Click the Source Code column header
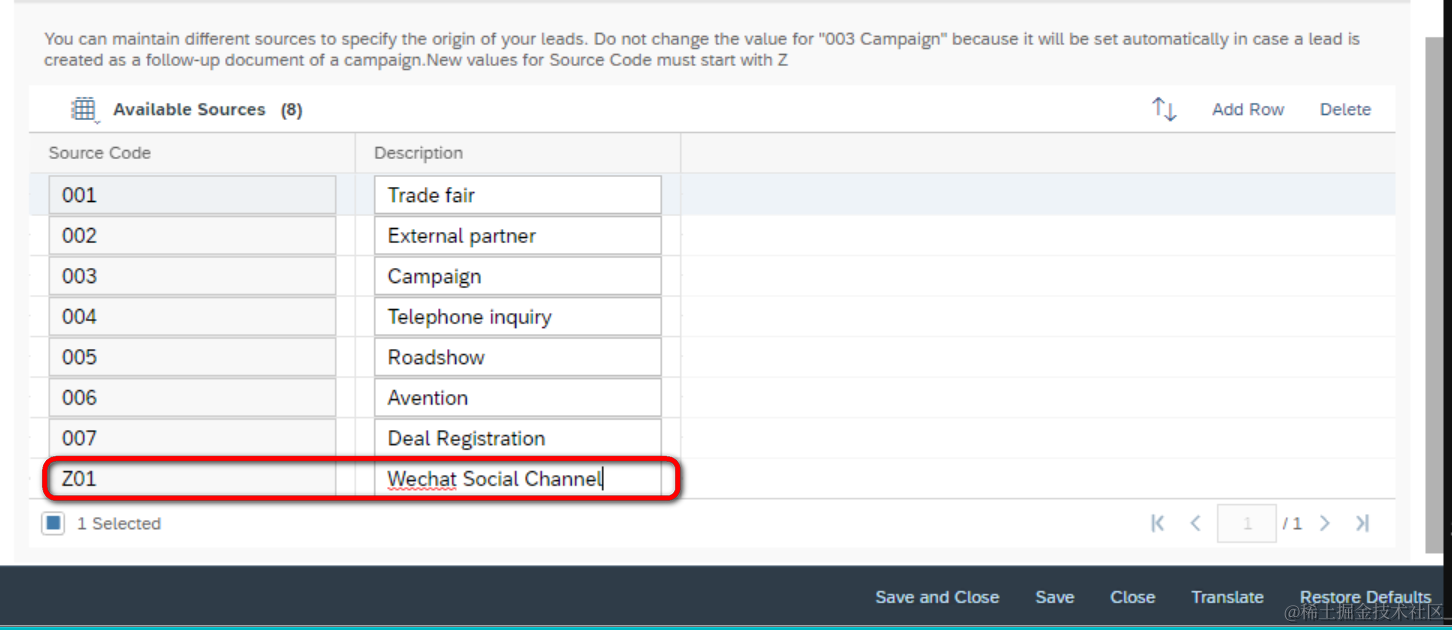 [192, 153]
